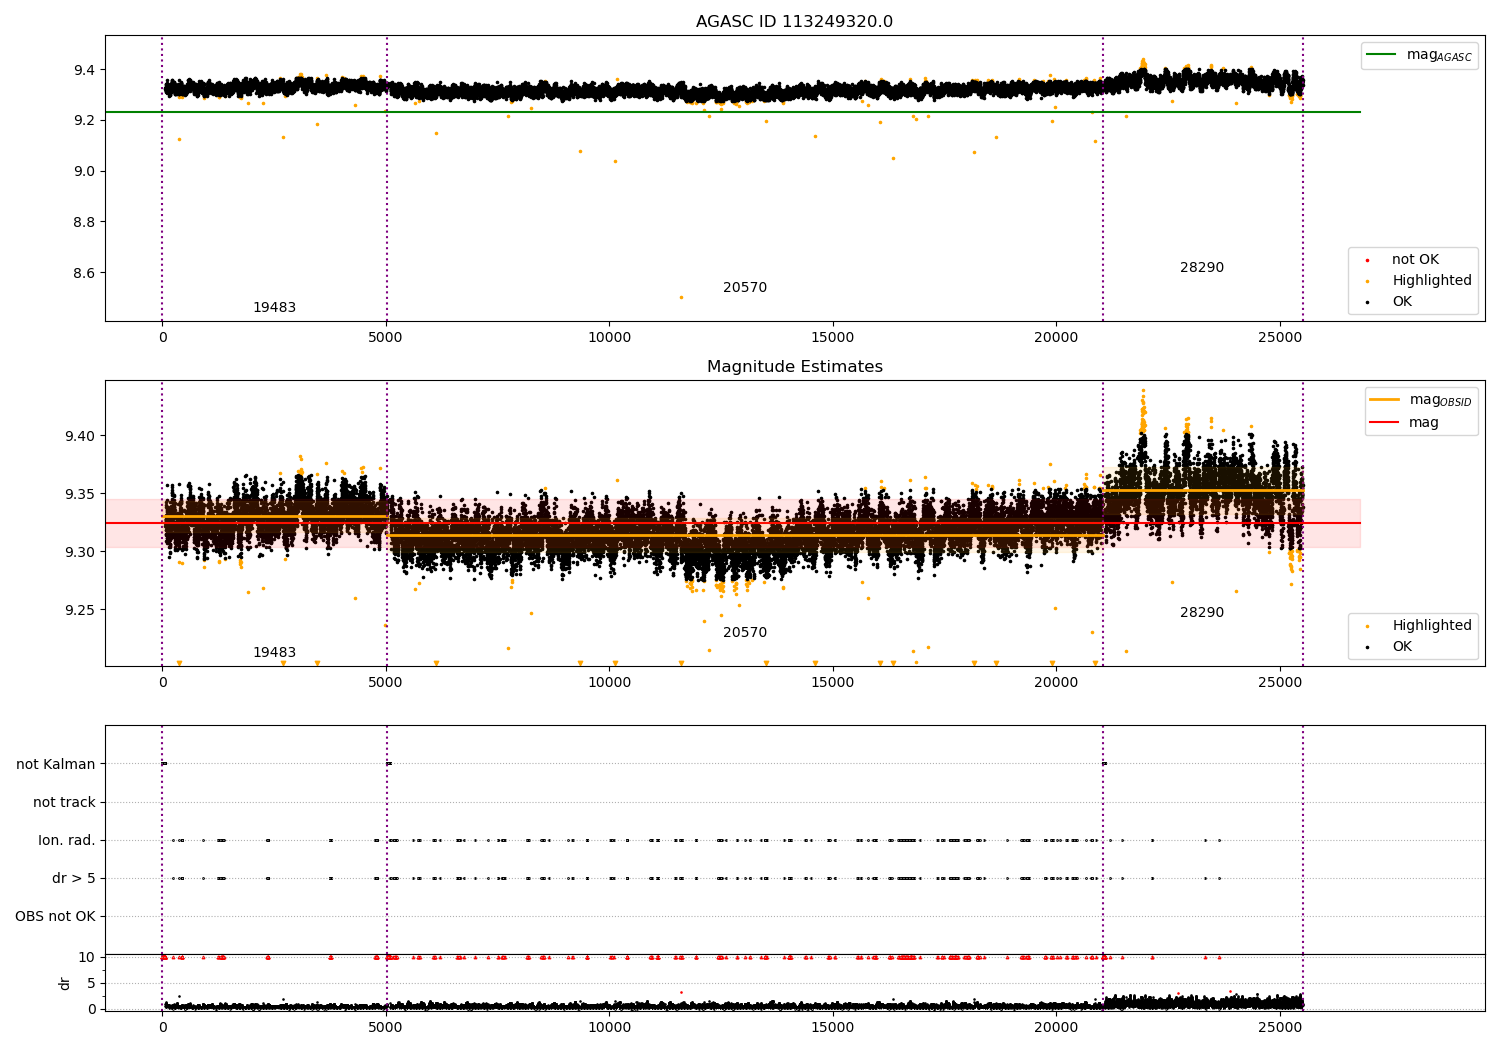Click y-tick 8.6 on top plot
This screenshot has height=1050, width=1500.
85,273
